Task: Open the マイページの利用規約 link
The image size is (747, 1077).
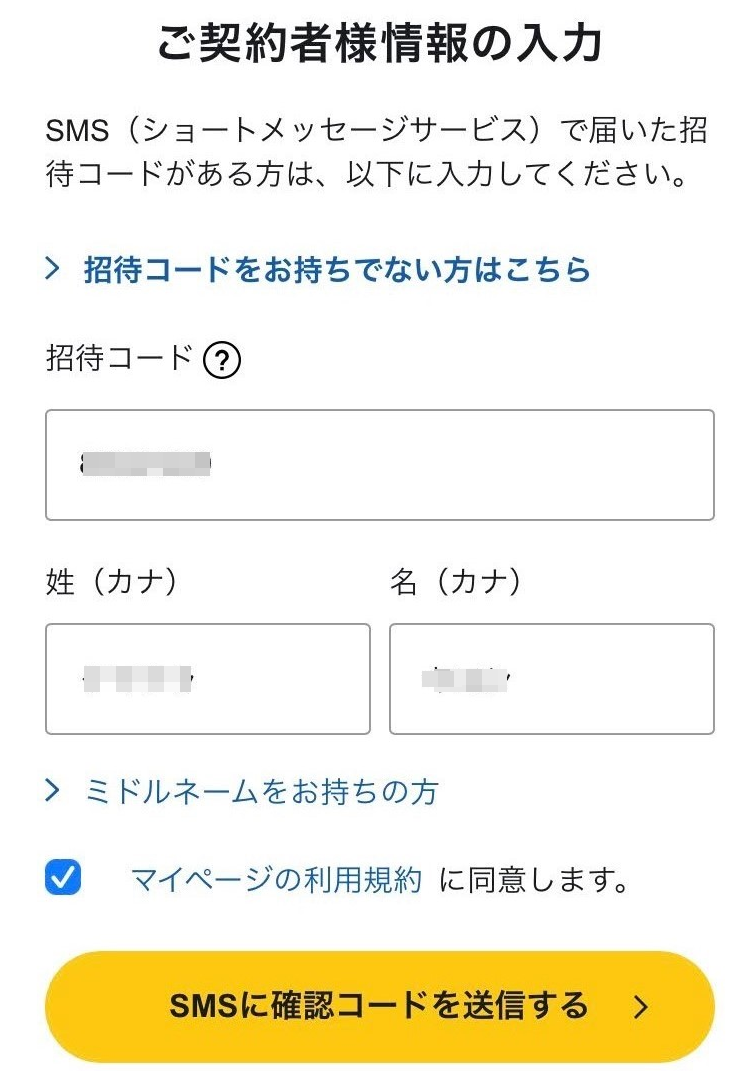Action: [x=276, y=880]
